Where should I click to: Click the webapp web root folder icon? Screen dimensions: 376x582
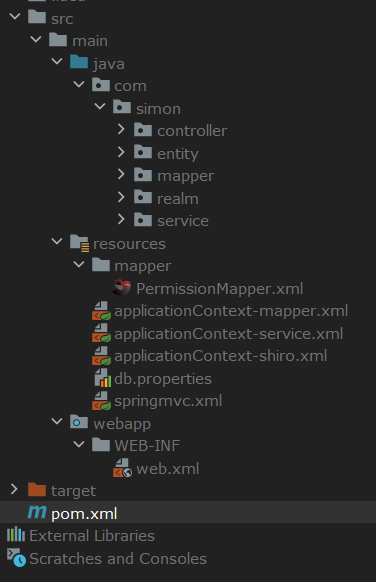click(x=79, y=422)
